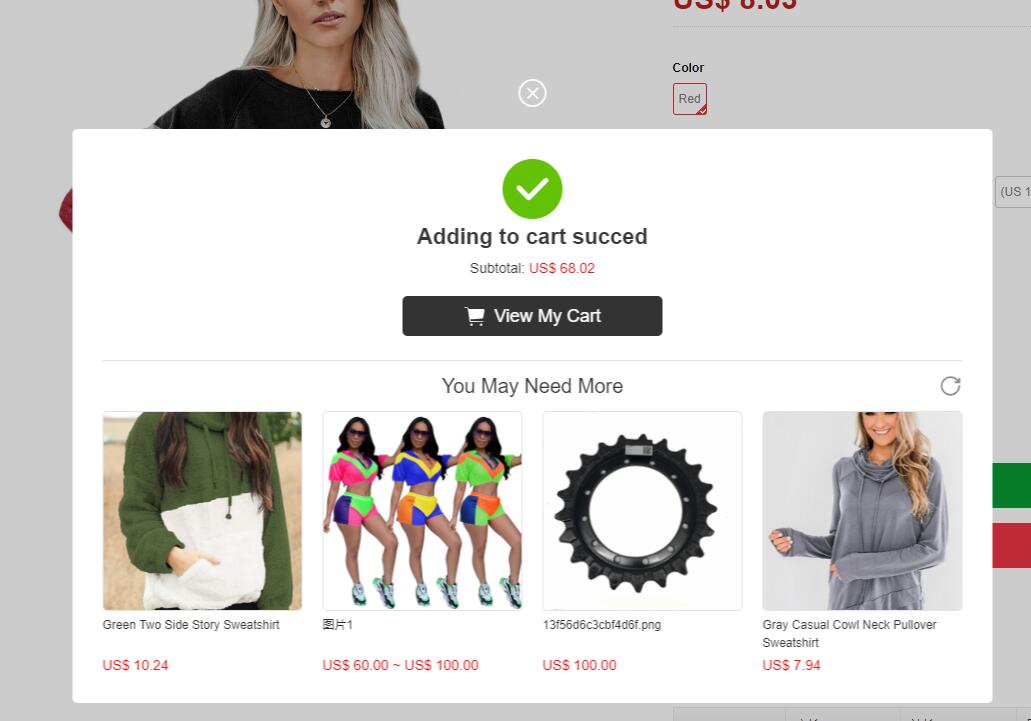Click the Subtotal US$ 68.02 amount
This screenshot has height=721, width=1031.
[x=562, y=268]
